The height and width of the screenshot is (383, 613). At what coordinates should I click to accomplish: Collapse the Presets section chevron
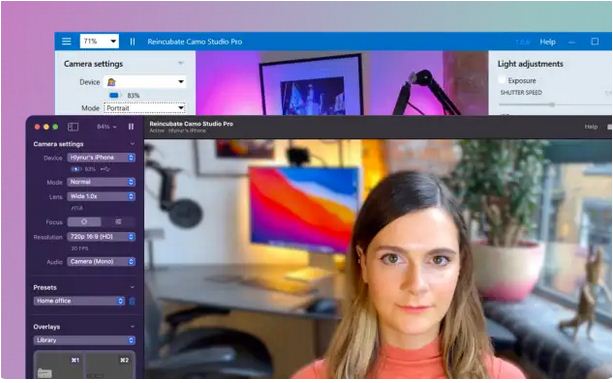(132, 287)
